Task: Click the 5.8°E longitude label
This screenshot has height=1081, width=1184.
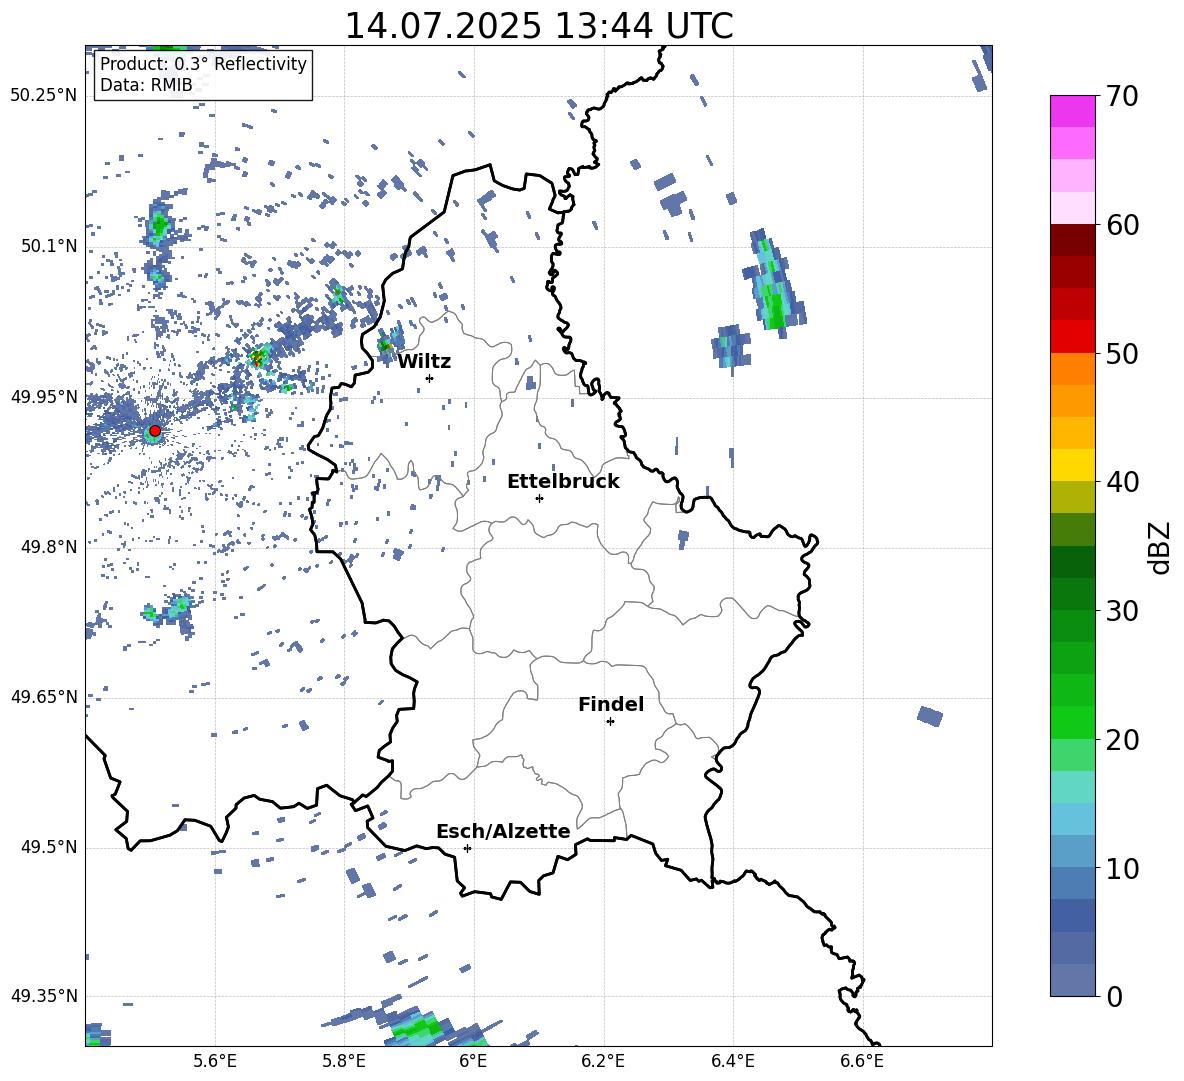Action: coord(344,1062)
